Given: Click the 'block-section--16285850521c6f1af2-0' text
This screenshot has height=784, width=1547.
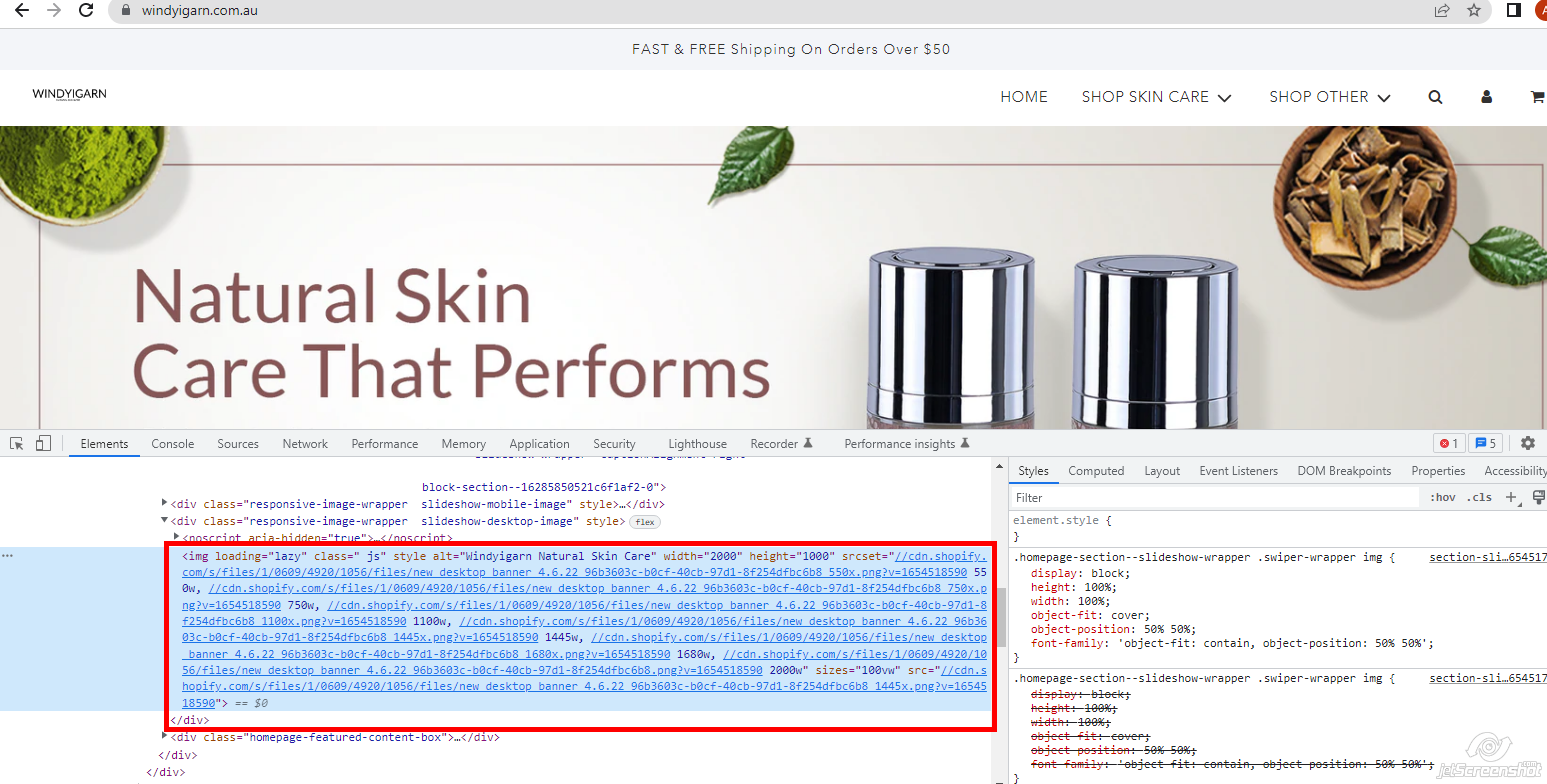Looking at the screenshot, I should pos(544,487).
